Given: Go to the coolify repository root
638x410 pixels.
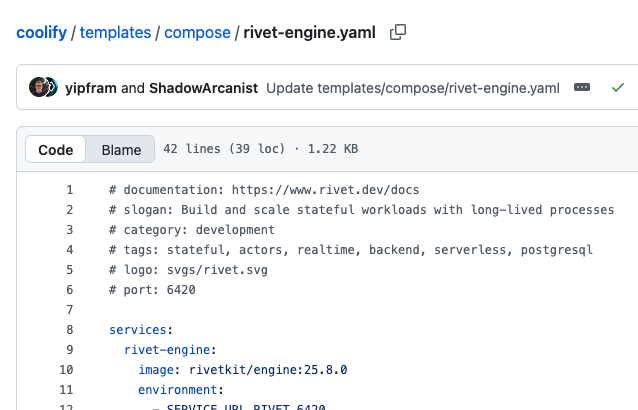Looking at the screenshot, I should (x=41, y=32).
